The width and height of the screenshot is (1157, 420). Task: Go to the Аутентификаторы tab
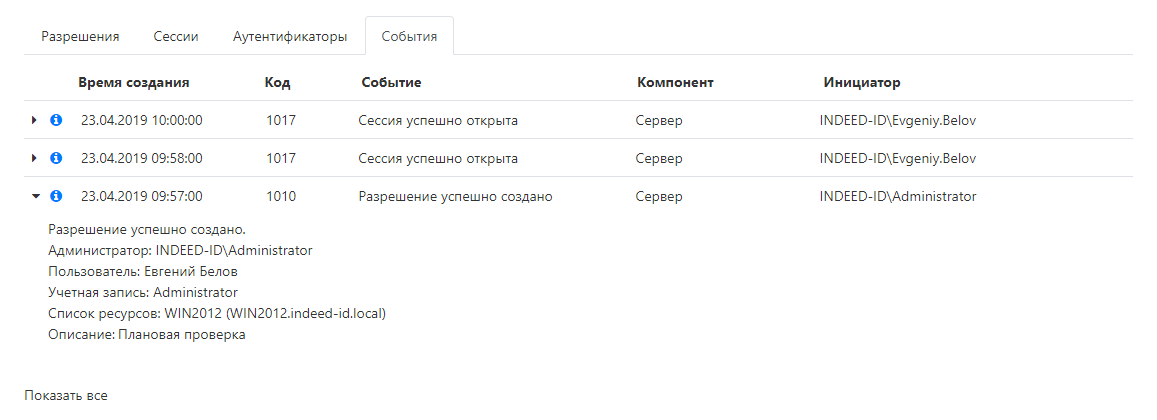point(290,36)
